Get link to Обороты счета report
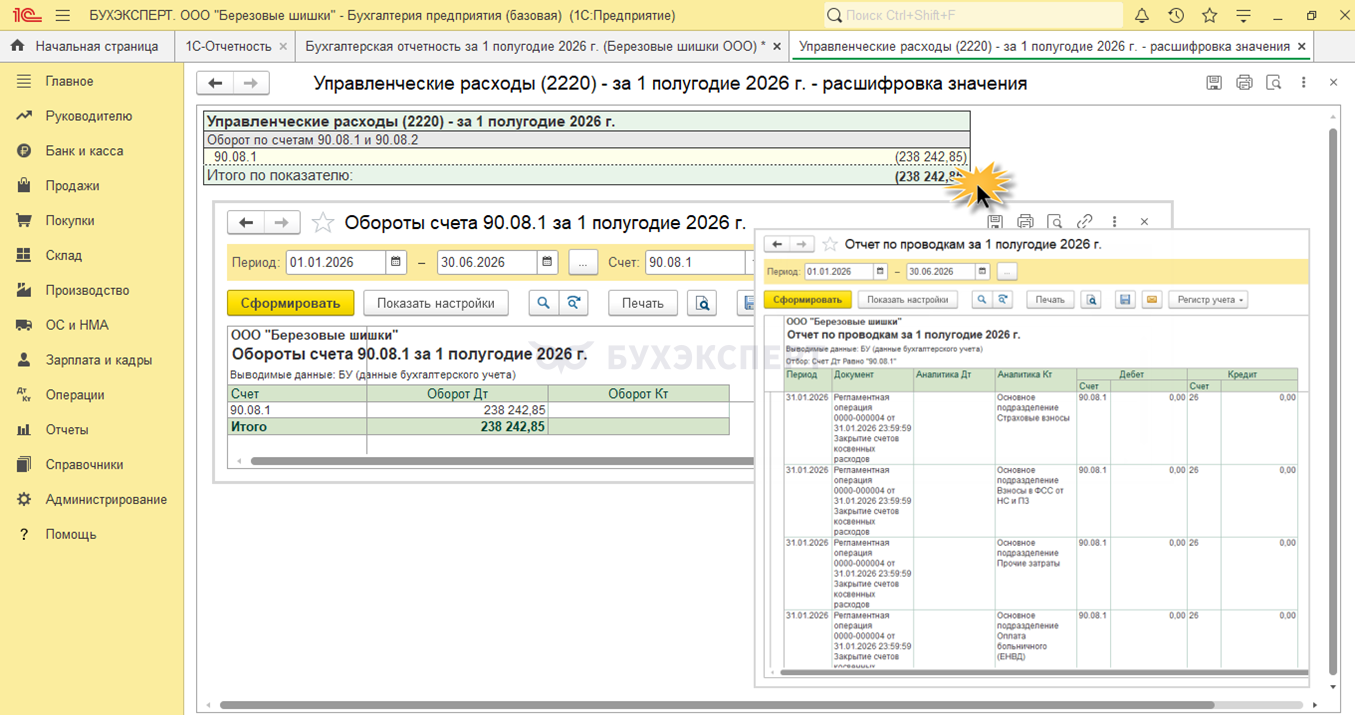Image resolution: width=1355 pixels, height=715 pixels. tap(1085, 222)
